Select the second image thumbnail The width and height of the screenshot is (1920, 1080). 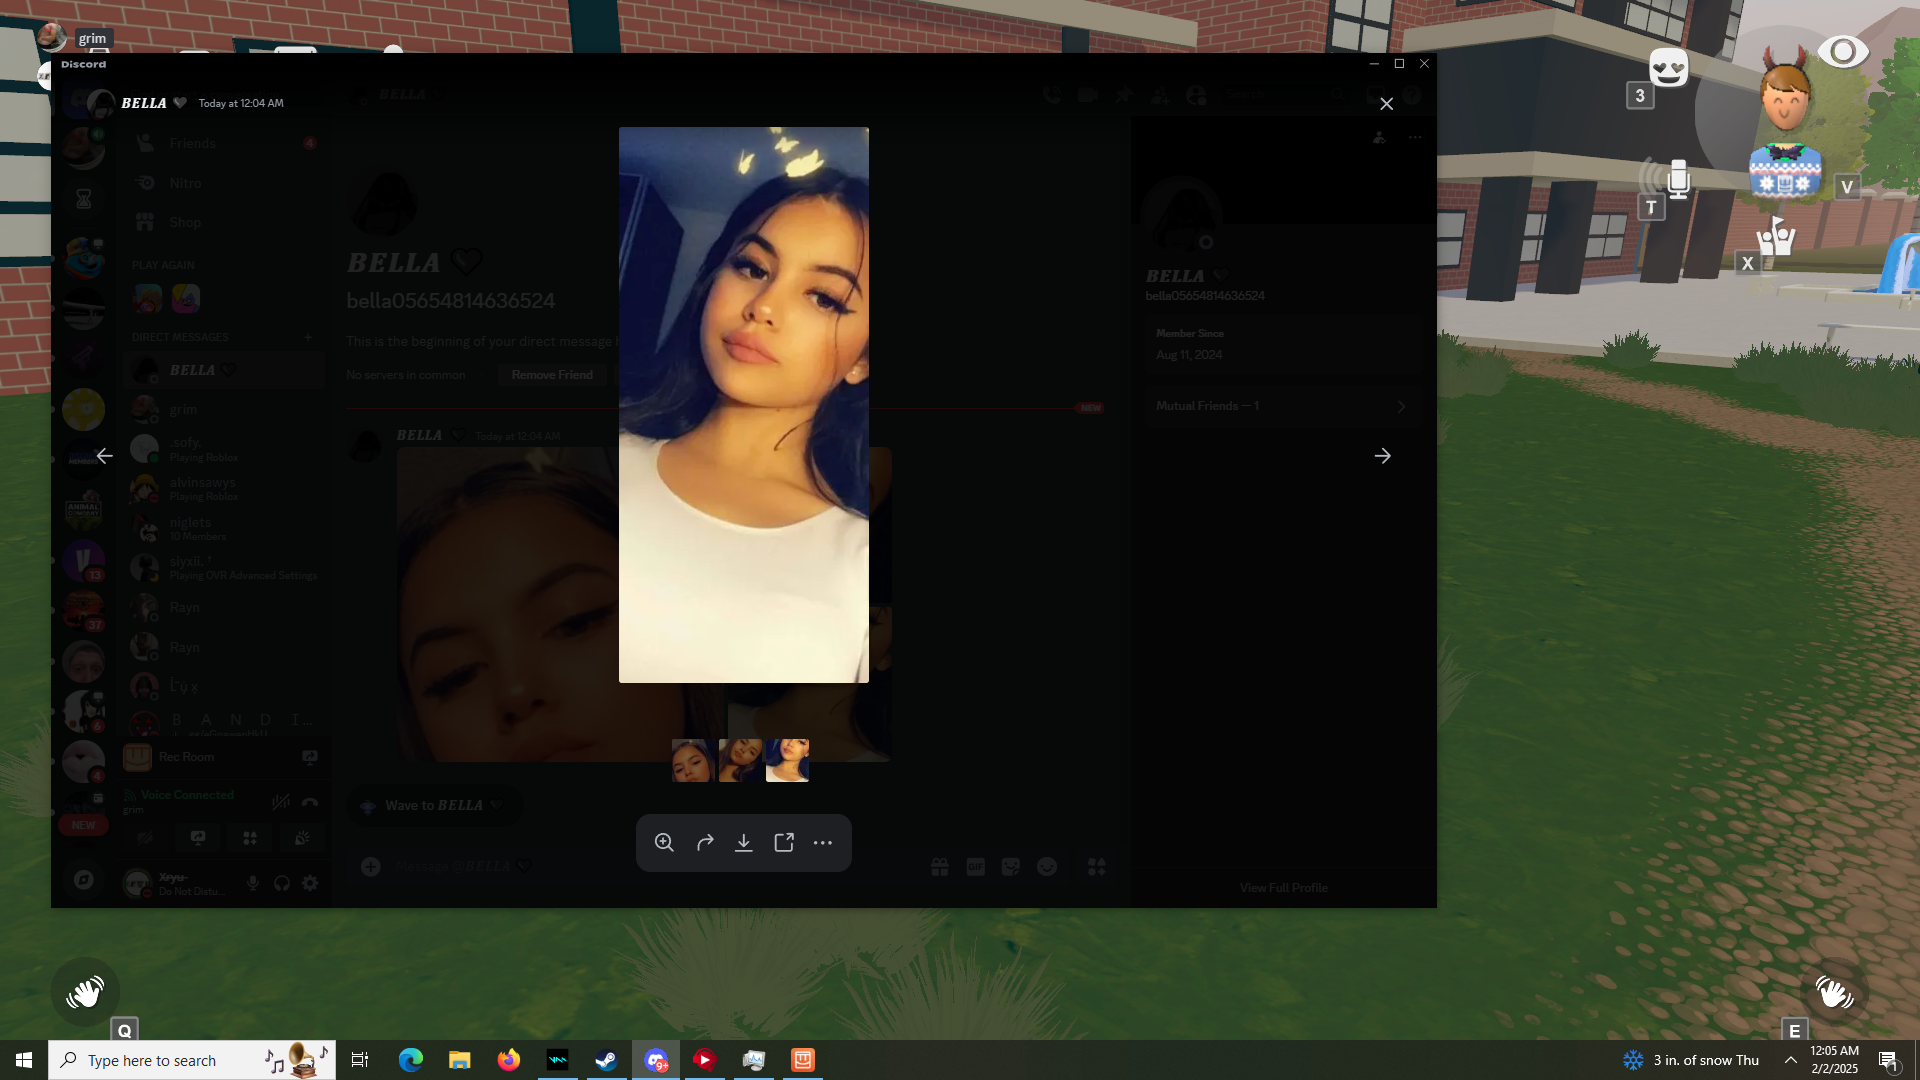click(740, 761)
